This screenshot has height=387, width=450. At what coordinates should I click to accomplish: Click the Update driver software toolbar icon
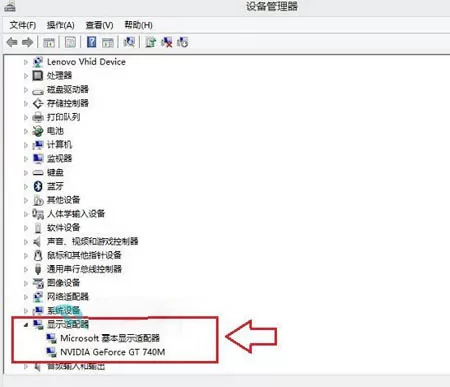tap(151, 42)
